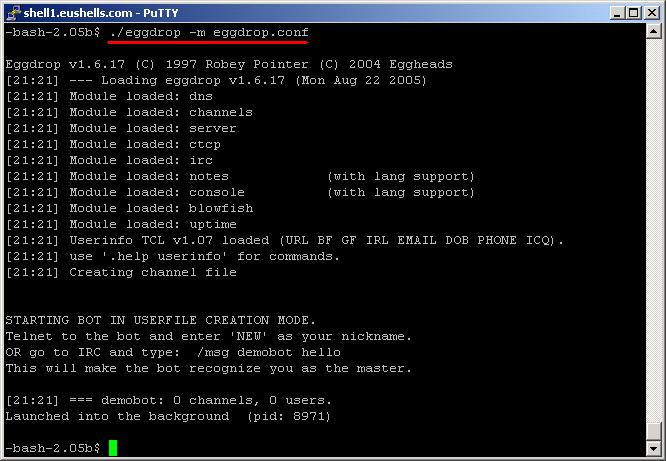Click the '/msg demobot hello' text
666x461 pixels.
[269, 352]
